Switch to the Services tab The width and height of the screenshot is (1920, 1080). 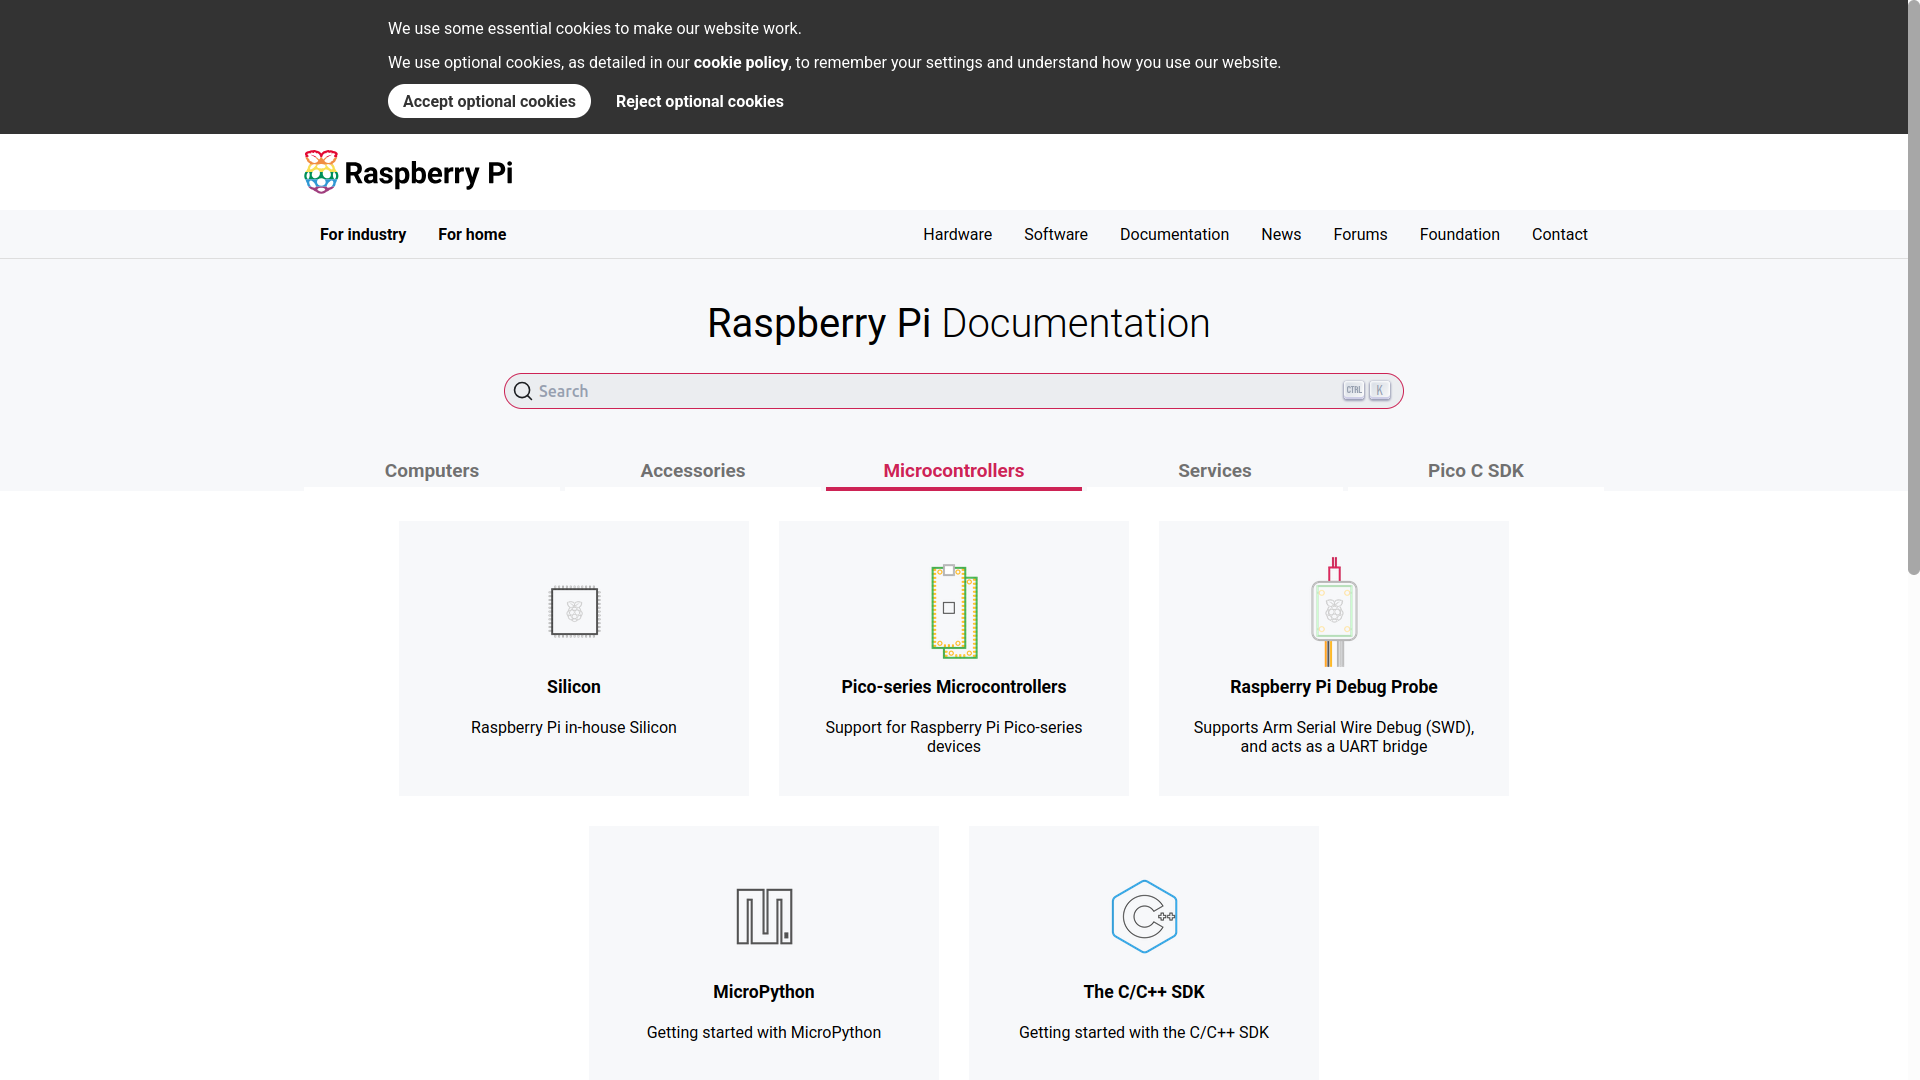pos(1215,471)
